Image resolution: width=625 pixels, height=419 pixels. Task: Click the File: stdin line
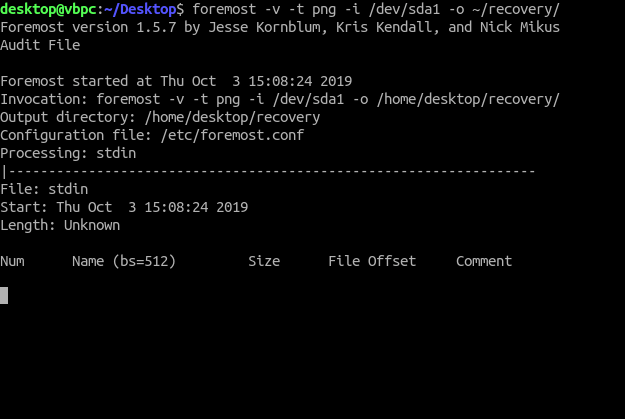pyautogui.click(x=44, y=189)
